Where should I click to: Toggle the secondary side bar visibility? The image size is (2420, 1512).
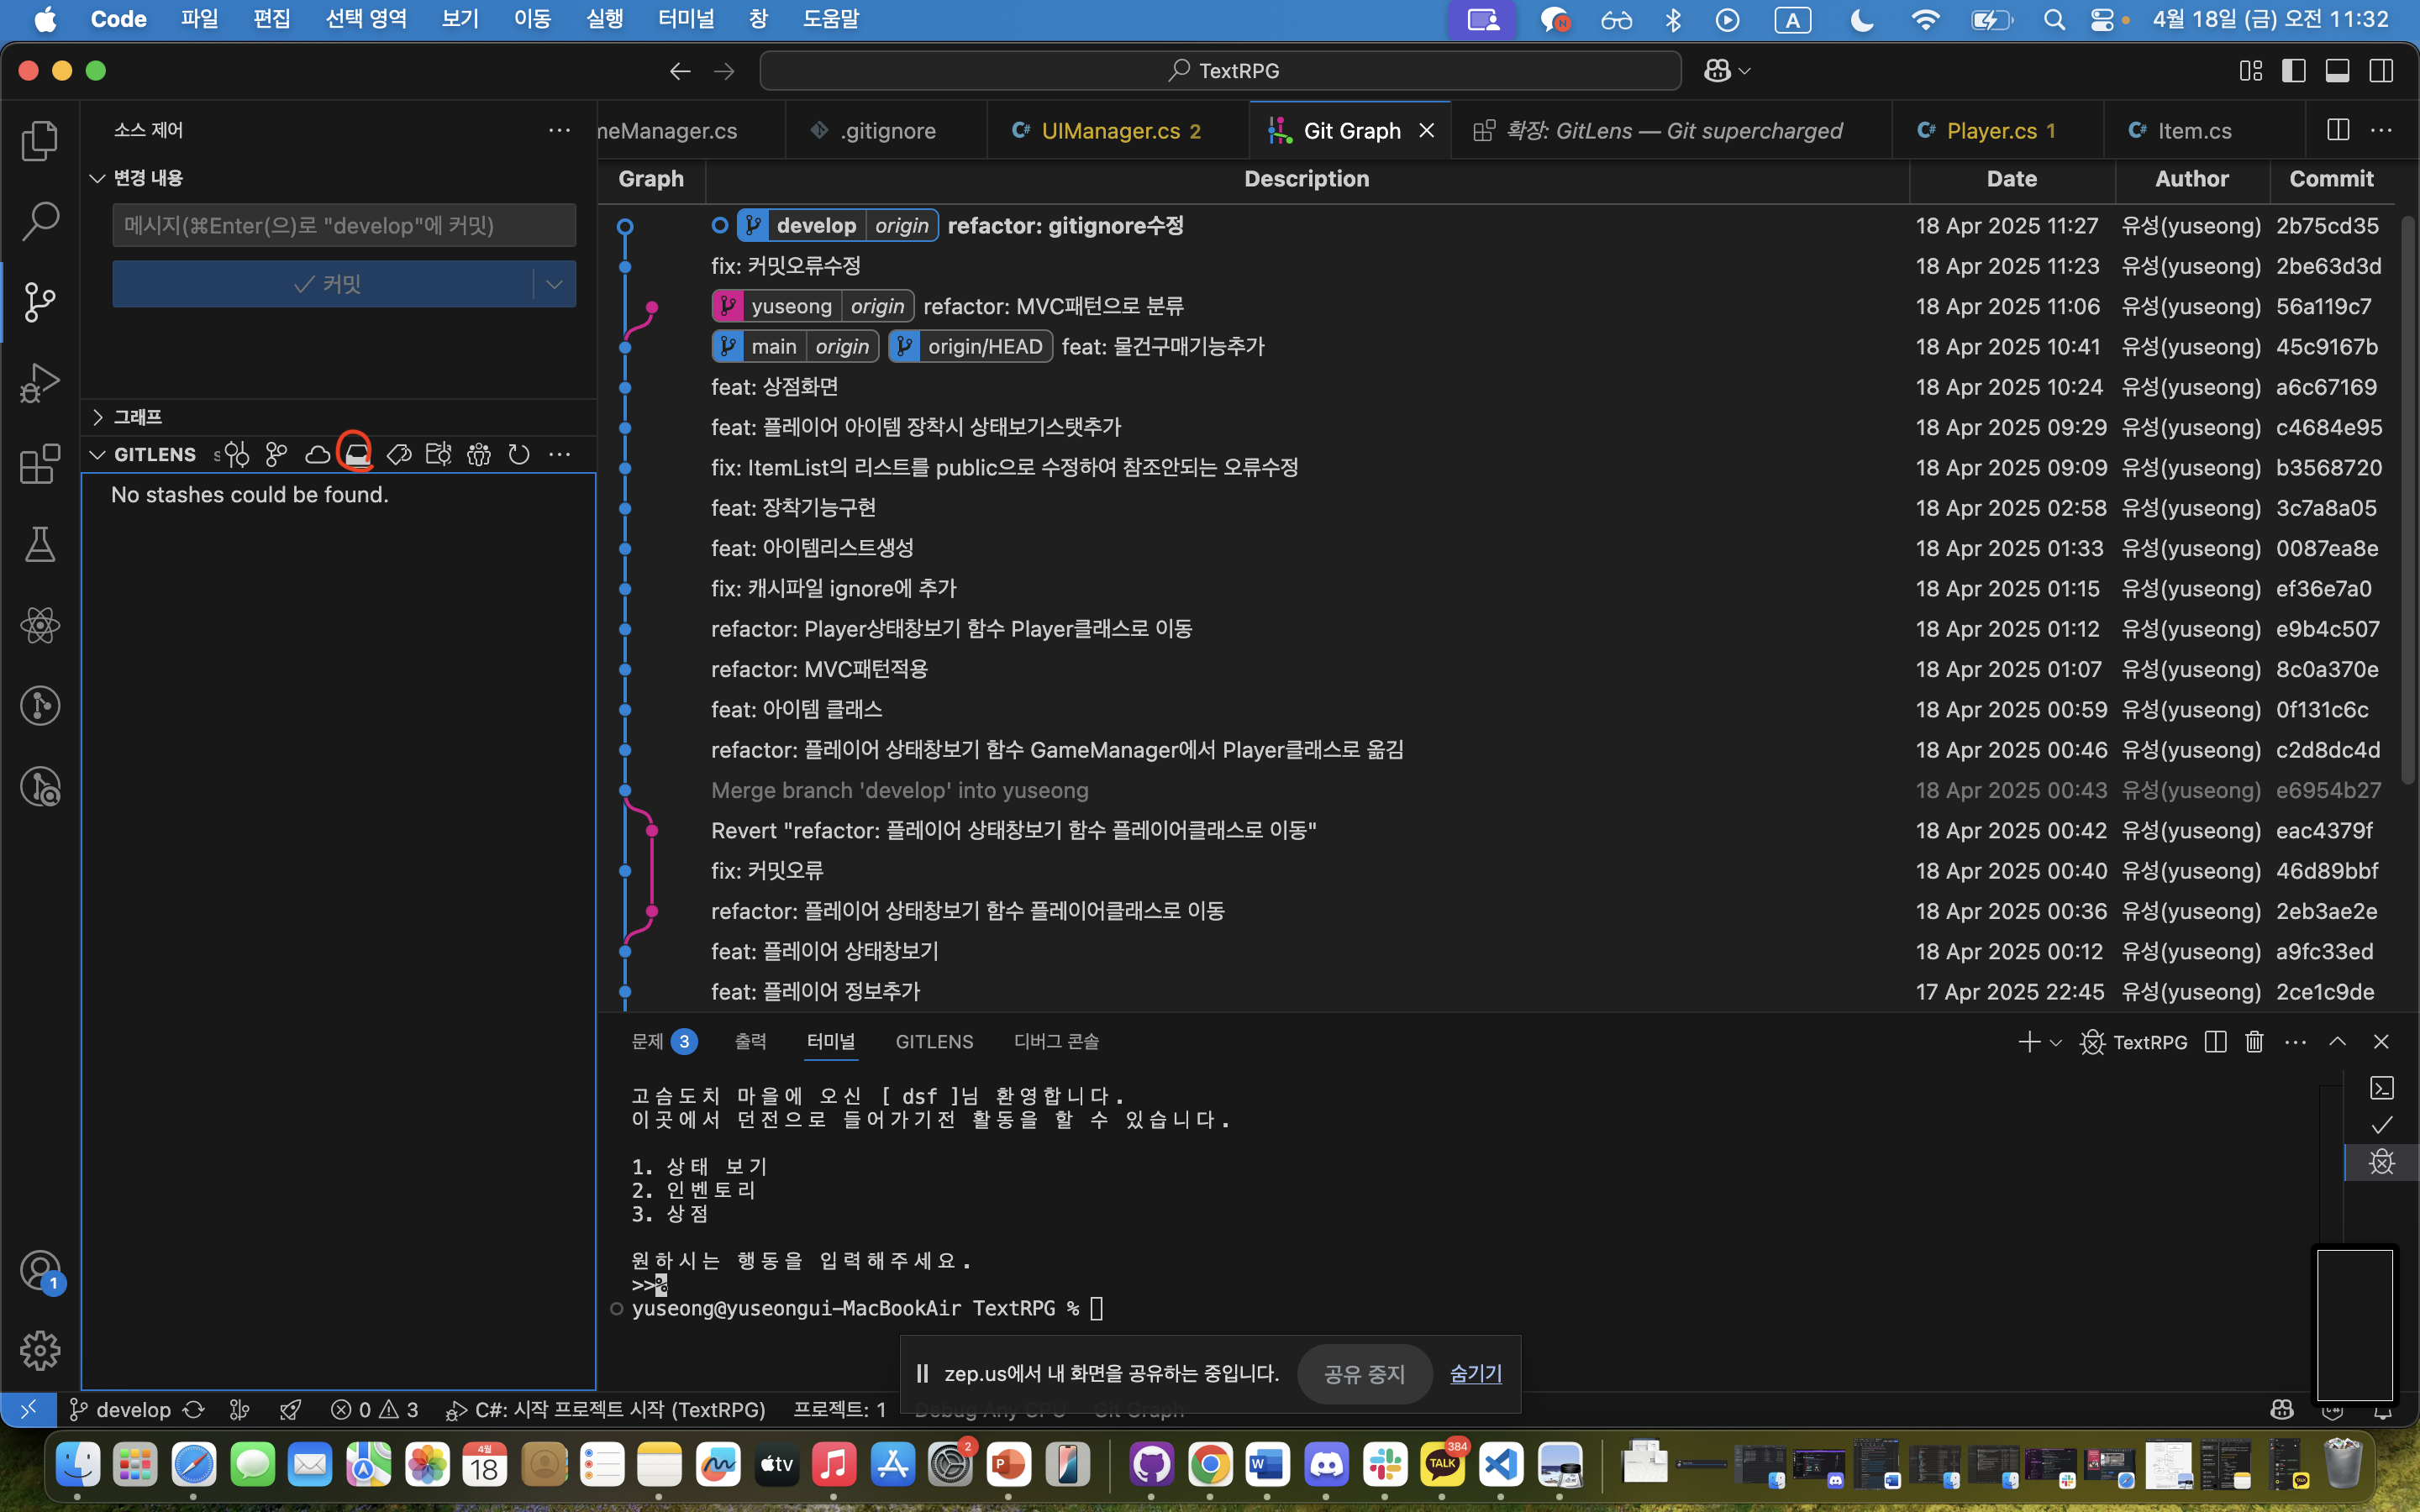coord(2381,71)
